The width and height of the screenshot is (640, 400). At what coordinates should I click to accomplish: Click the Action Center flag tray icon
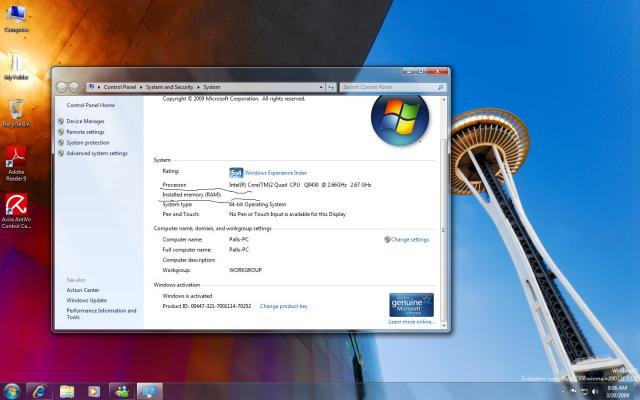click(573, 391)
